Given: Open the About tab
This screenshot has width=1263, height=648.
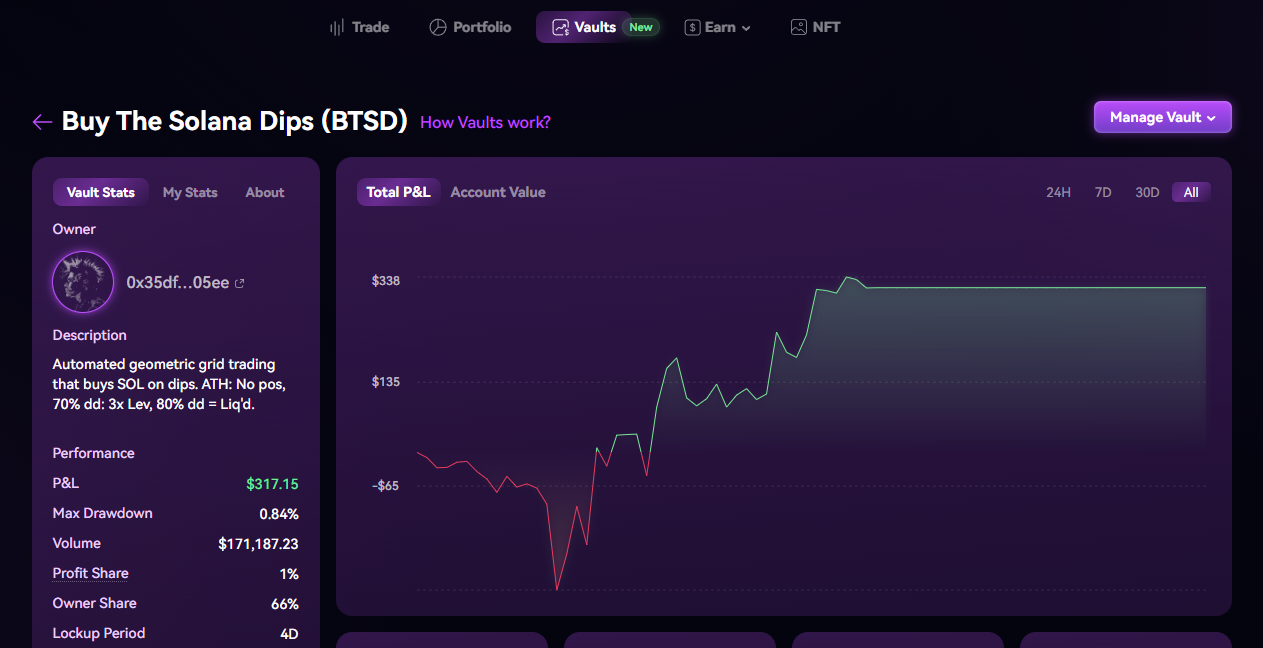Looking at the screenshot, I should pyautogui.click(x=265, y=192).
